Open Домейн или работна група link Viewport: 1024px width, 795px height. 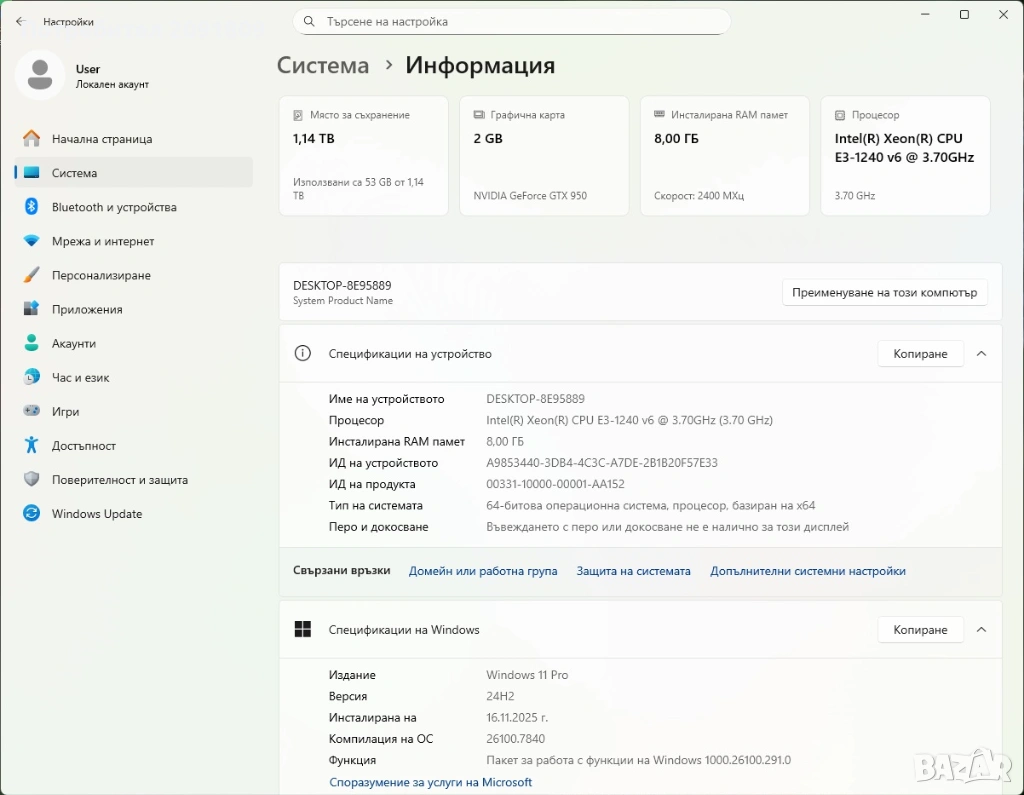(483, 571)
